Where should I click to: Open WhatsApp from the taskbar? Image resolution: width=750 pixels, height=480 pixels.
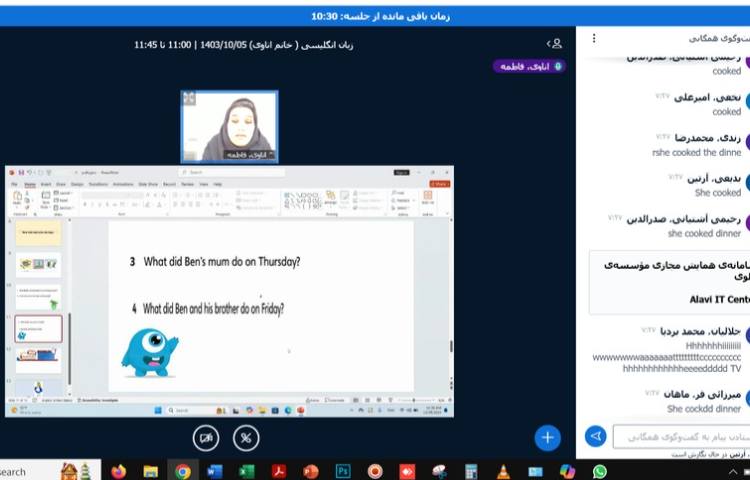point(599,471)
